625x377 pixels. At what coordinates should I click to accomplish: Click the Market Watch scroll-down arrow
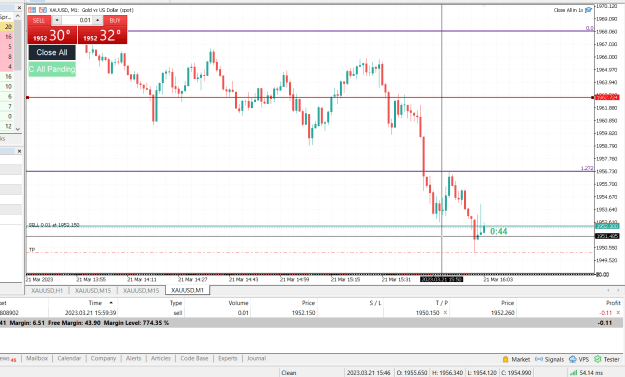[x=18, y=129]
